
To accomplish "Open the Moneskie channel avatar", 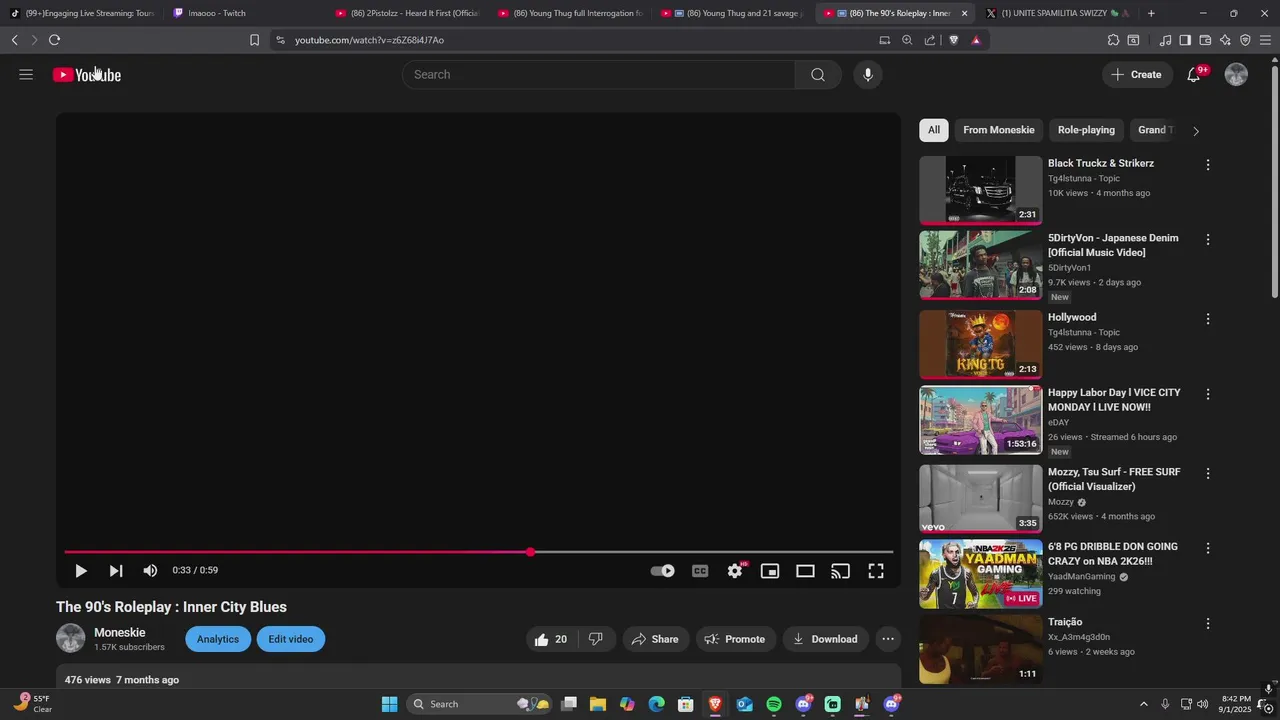I will tap(71, 638).
